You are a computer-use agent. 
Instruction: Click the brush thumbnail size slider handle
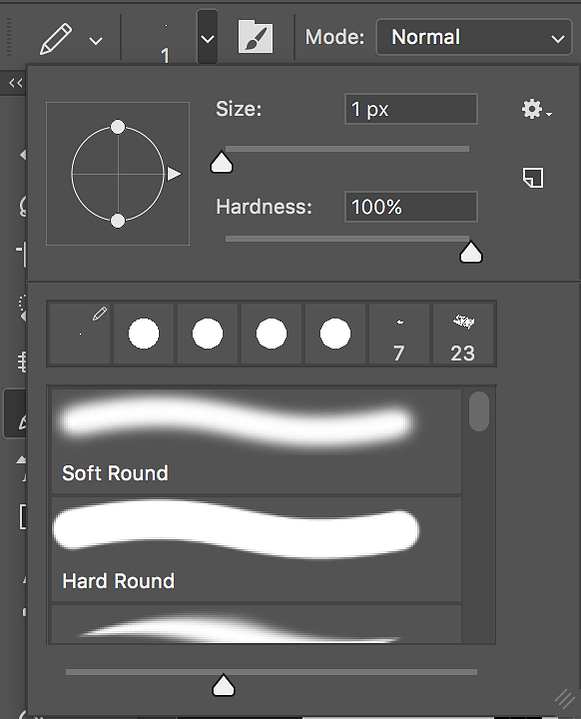pos(223,685)
